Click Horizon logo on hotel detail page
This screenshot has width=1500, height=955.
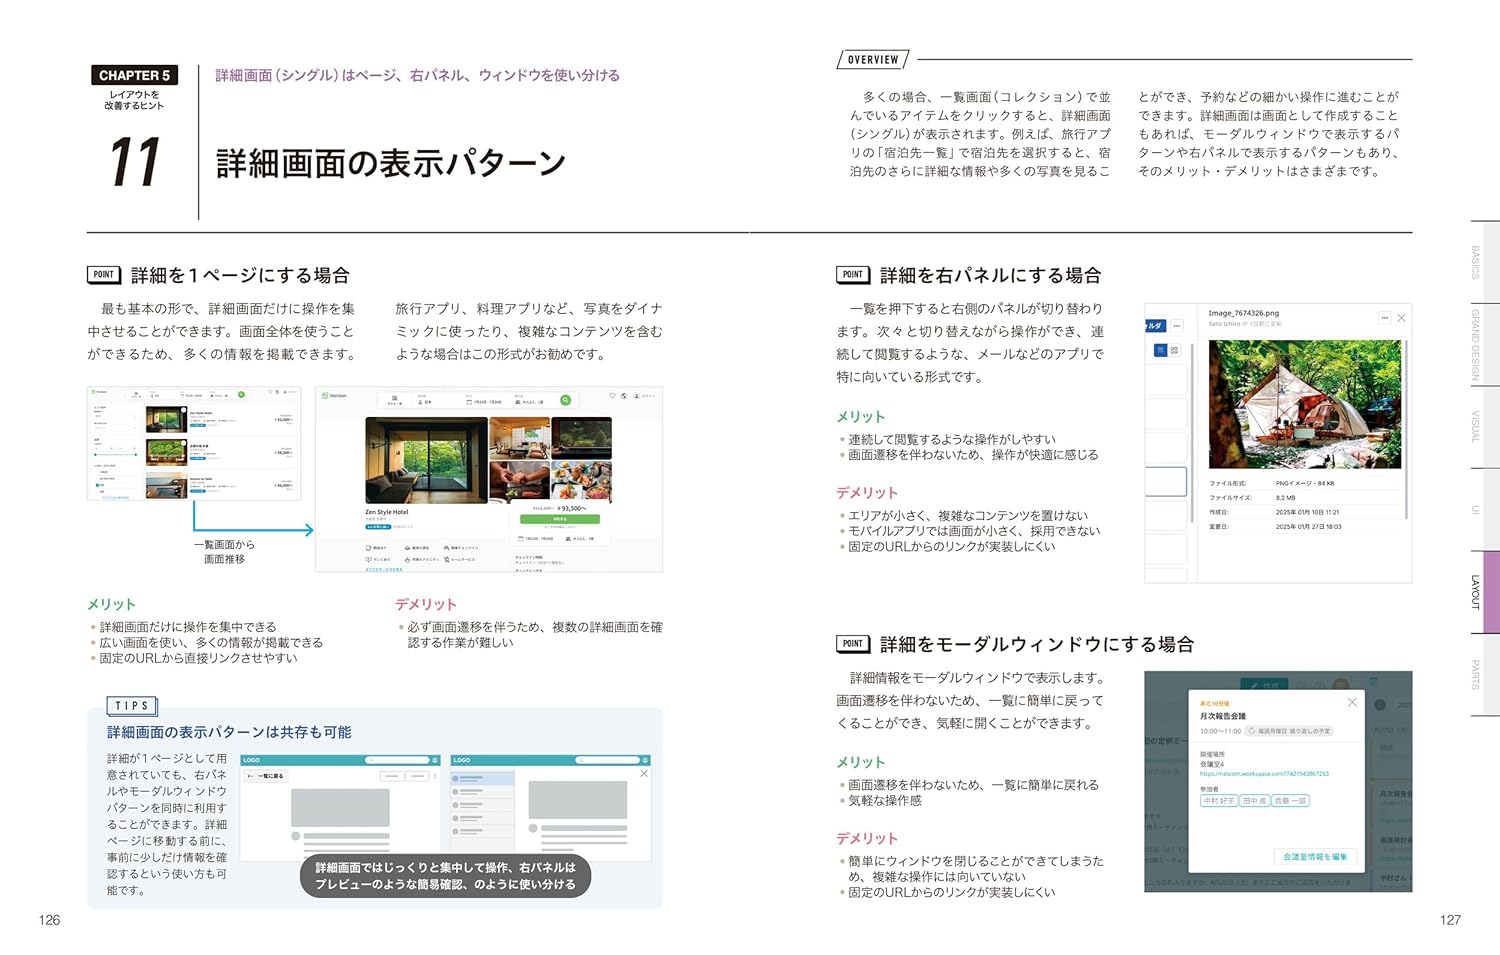point(334,396)
